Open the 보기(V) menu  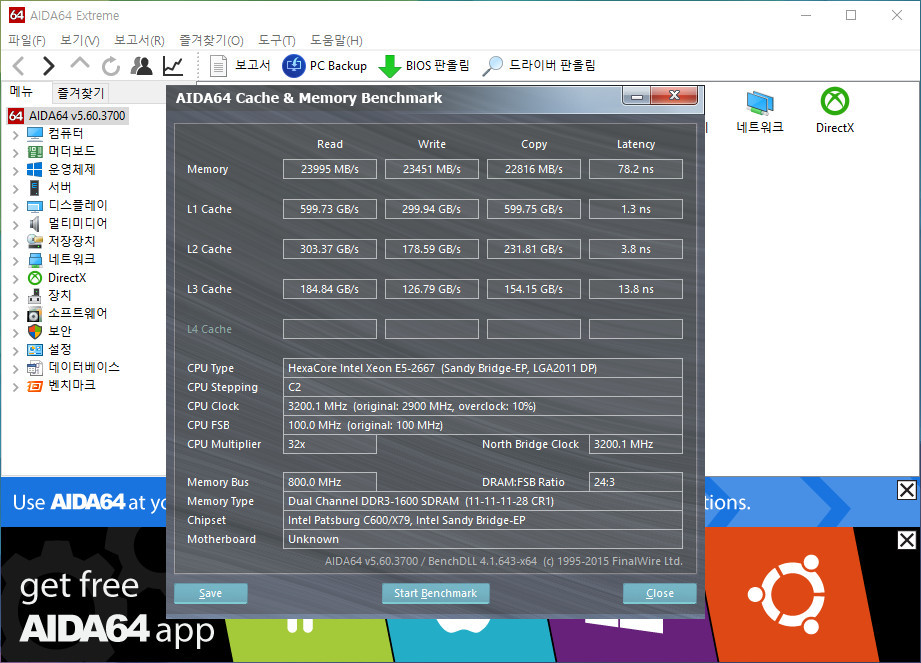(x=80, y=41)
